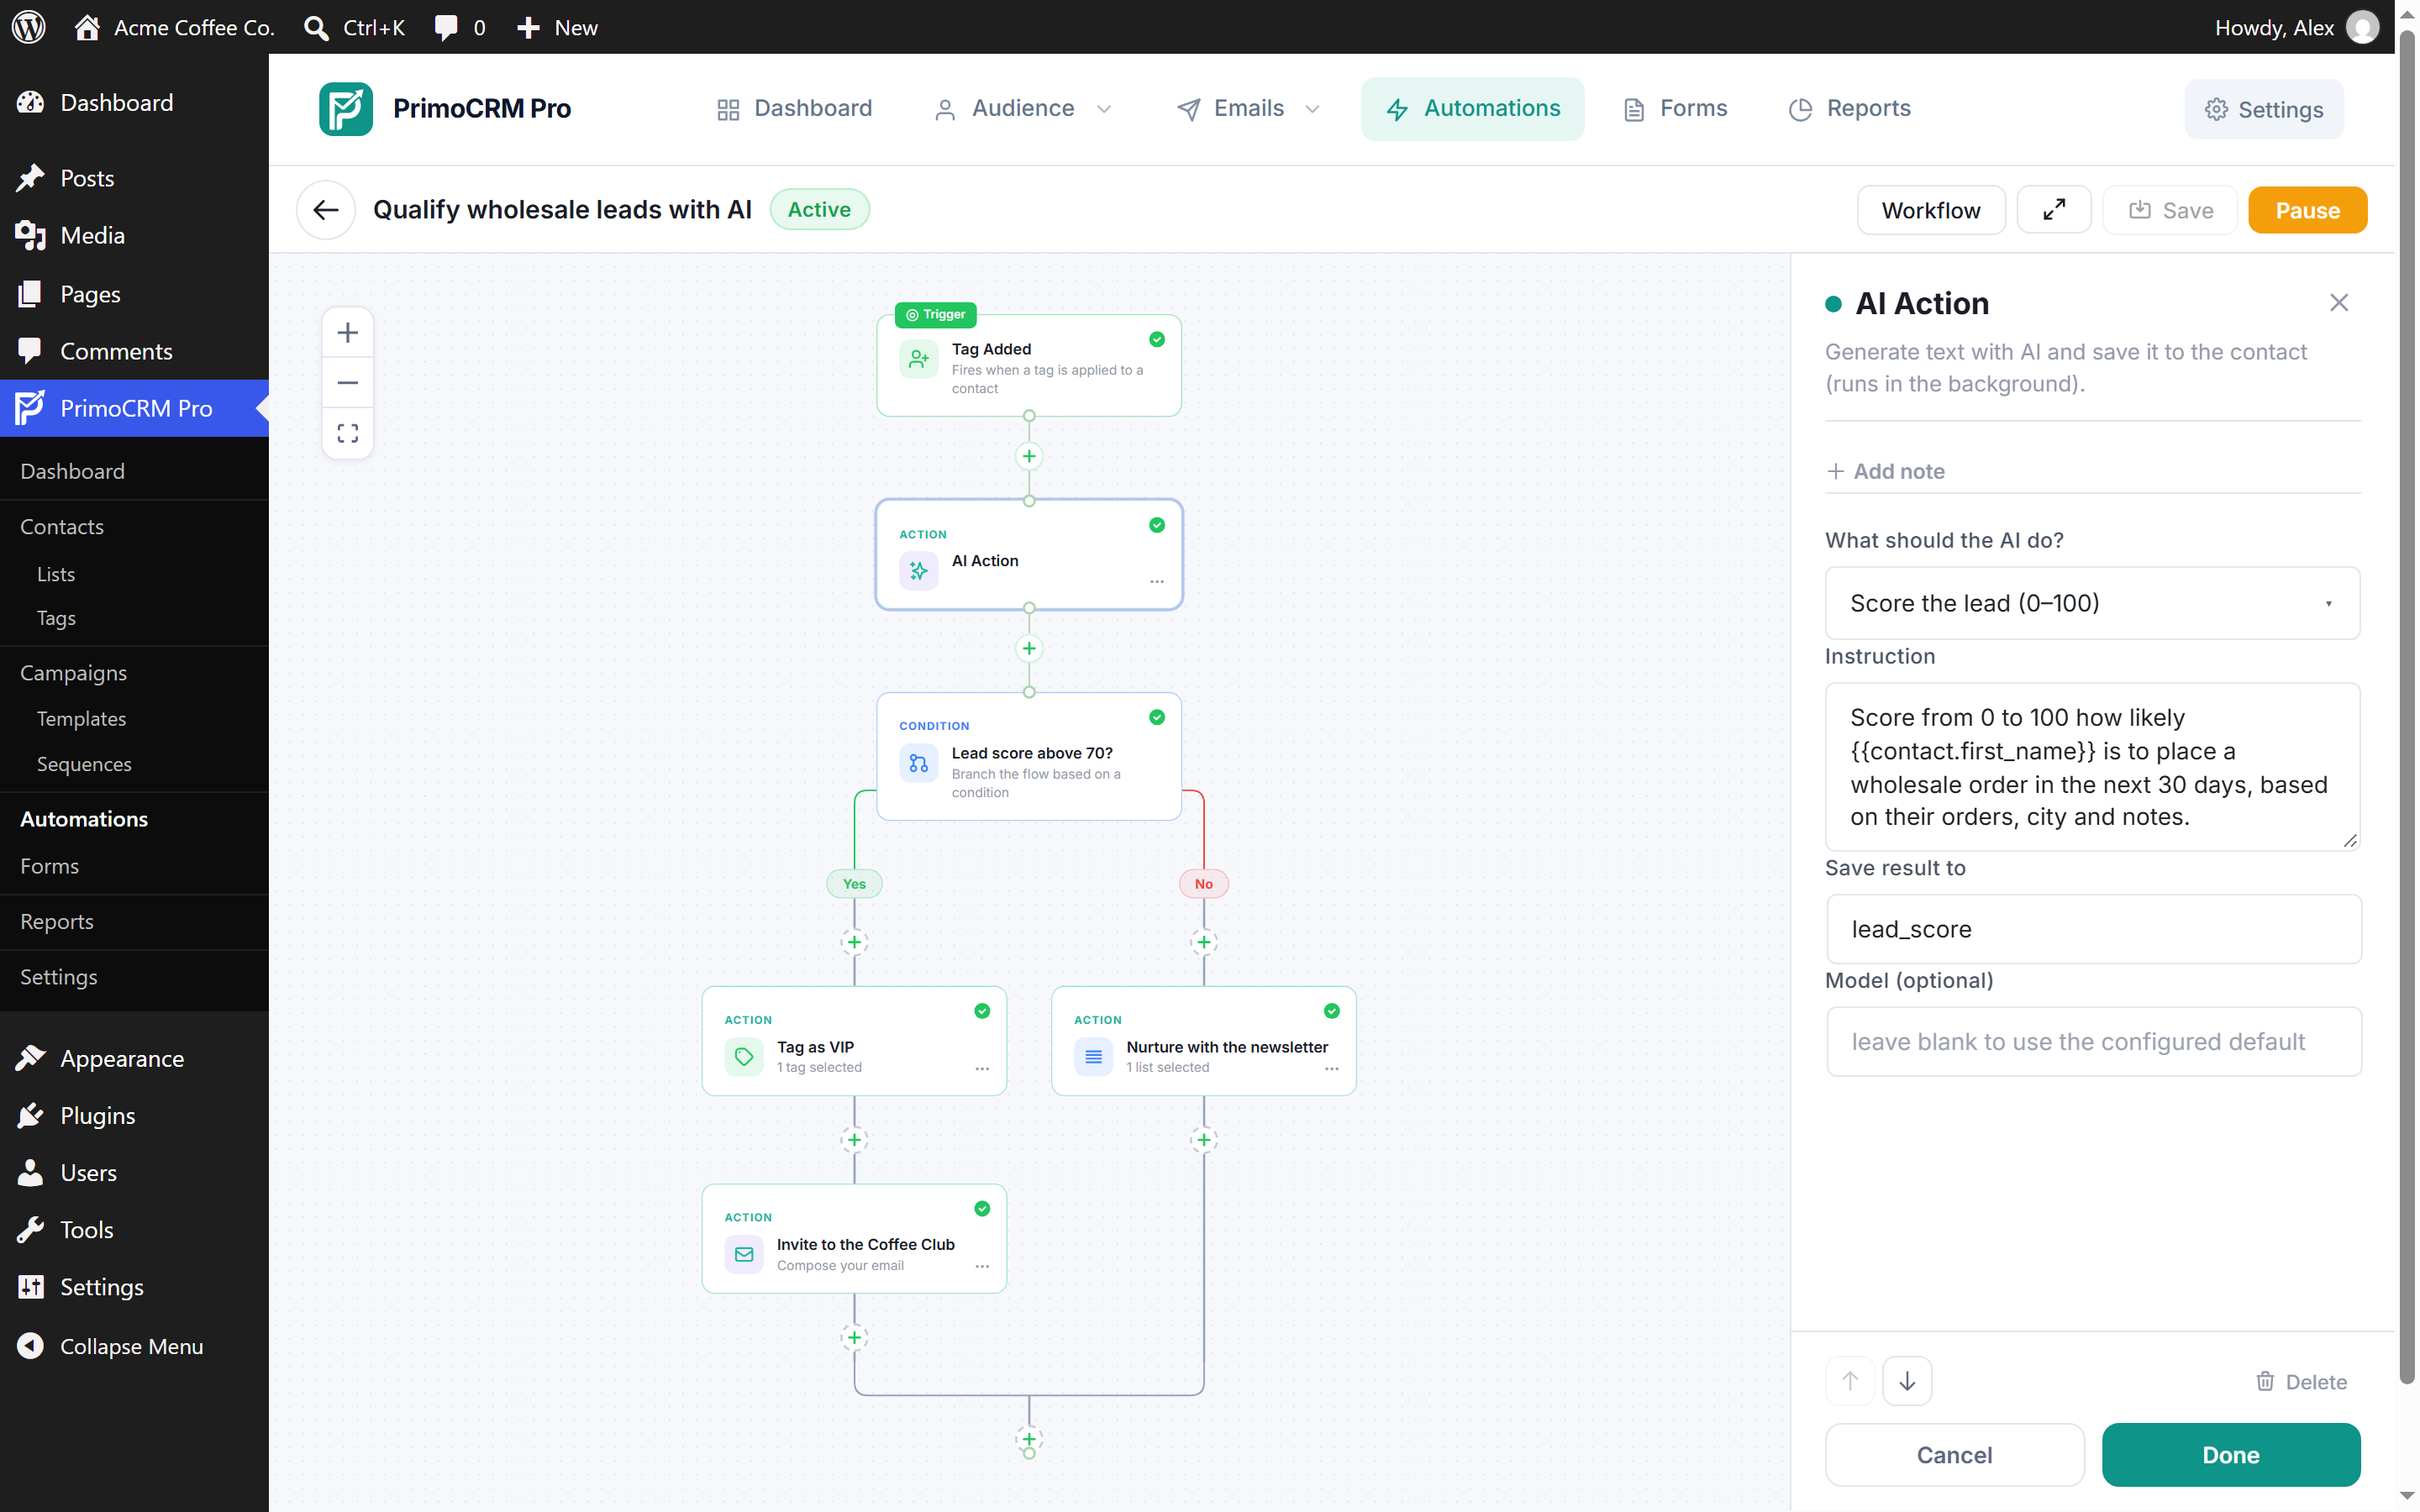Zoom in on the workflow canvas
Viewport: 2420px width, 1512px height.
347,333
